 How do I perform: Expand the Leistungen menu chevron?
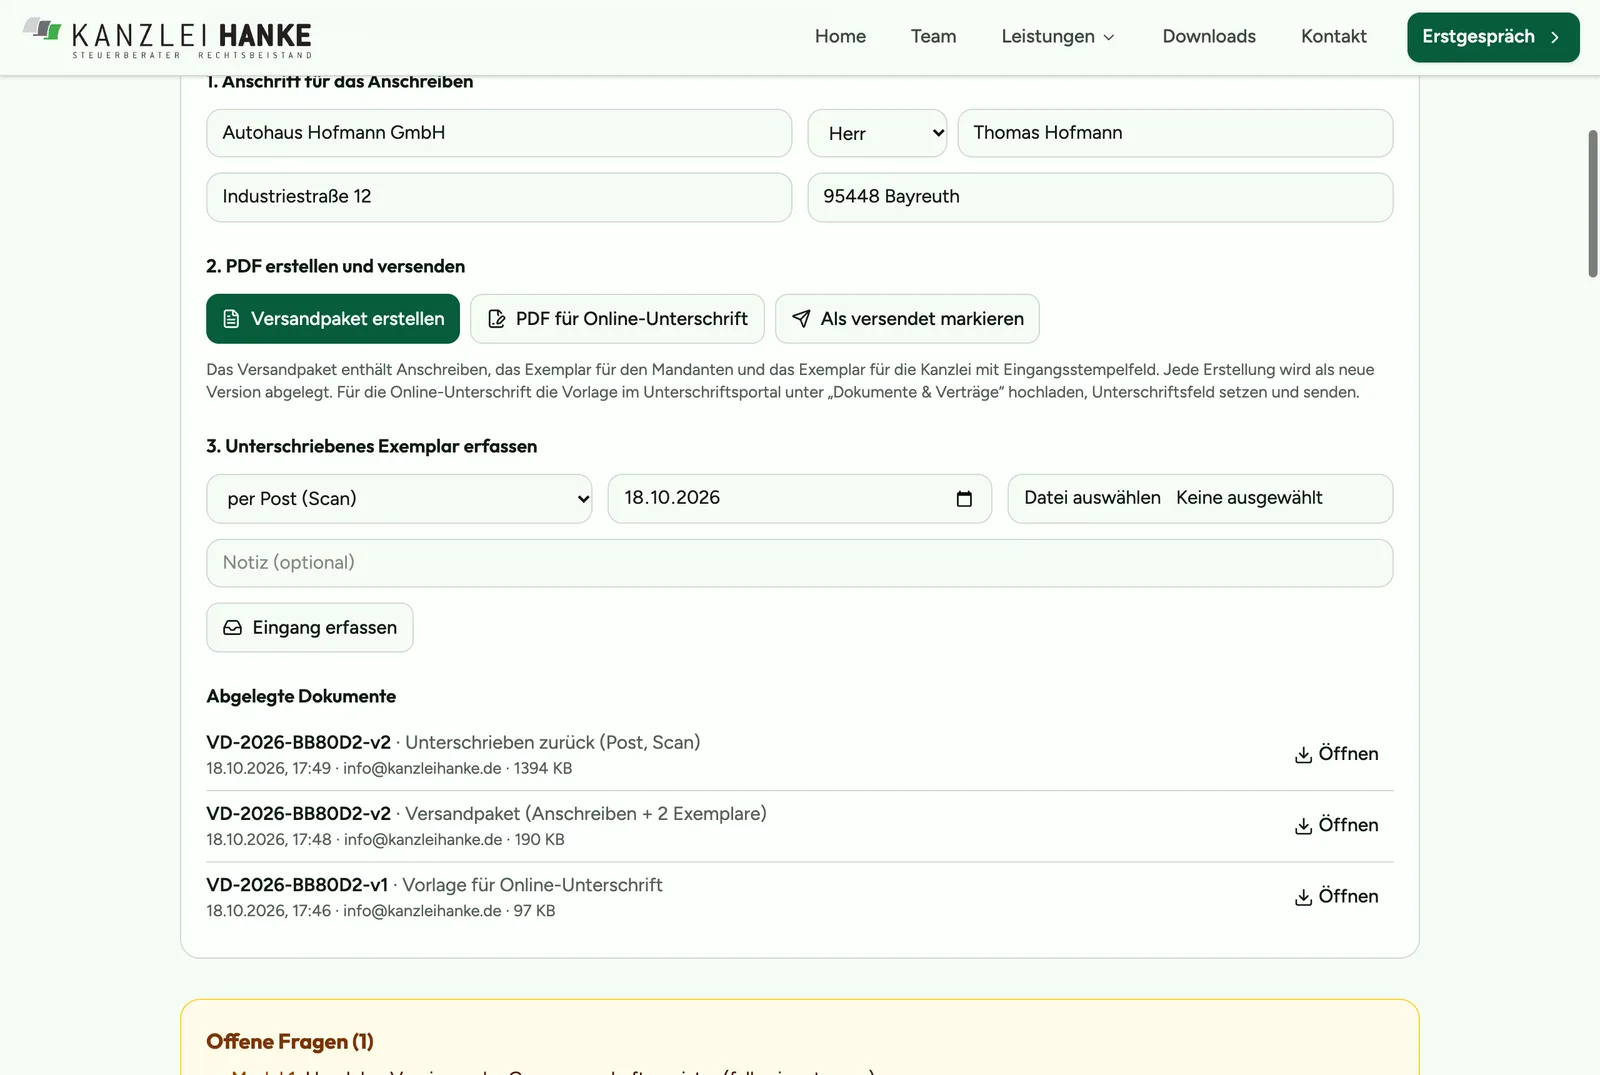[x=1108, y=37]
